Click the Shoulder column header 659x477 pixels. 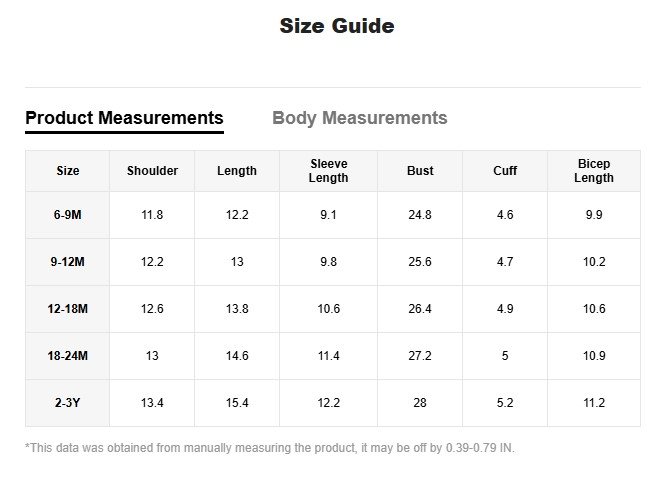pos(152,171)
